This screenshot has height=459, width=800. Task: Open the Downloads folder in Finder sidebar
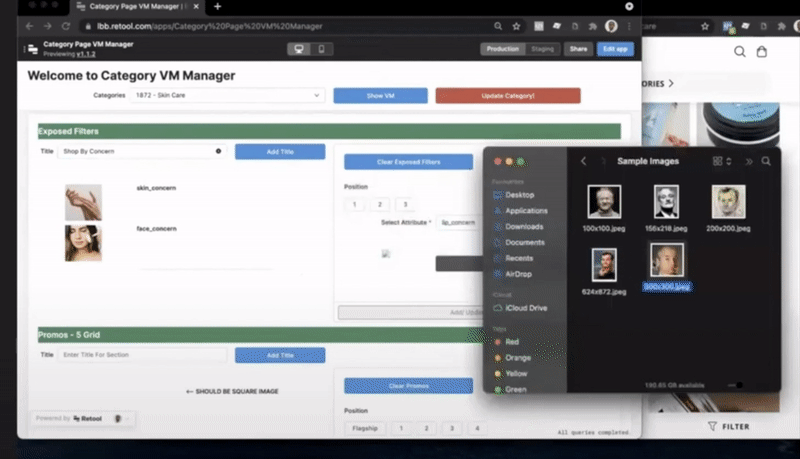coord(524,227)
